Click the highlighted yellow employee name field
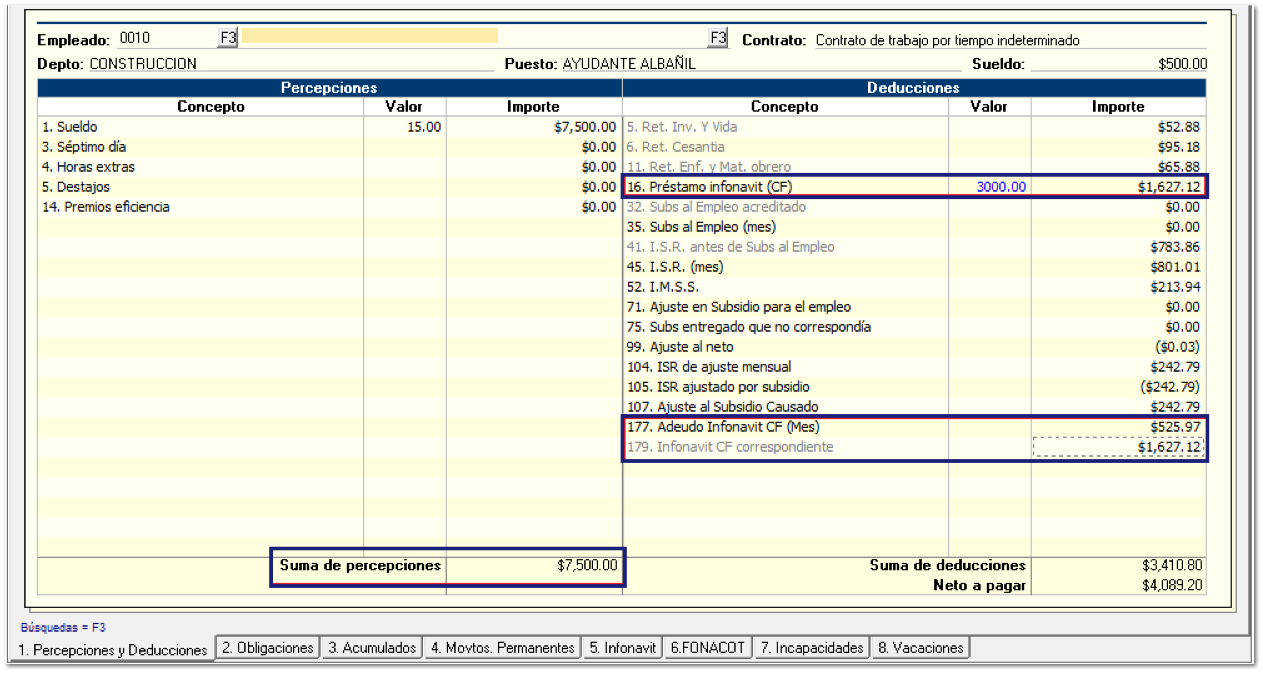Viewport: 1263px width, 673px height. pos(369,36)
